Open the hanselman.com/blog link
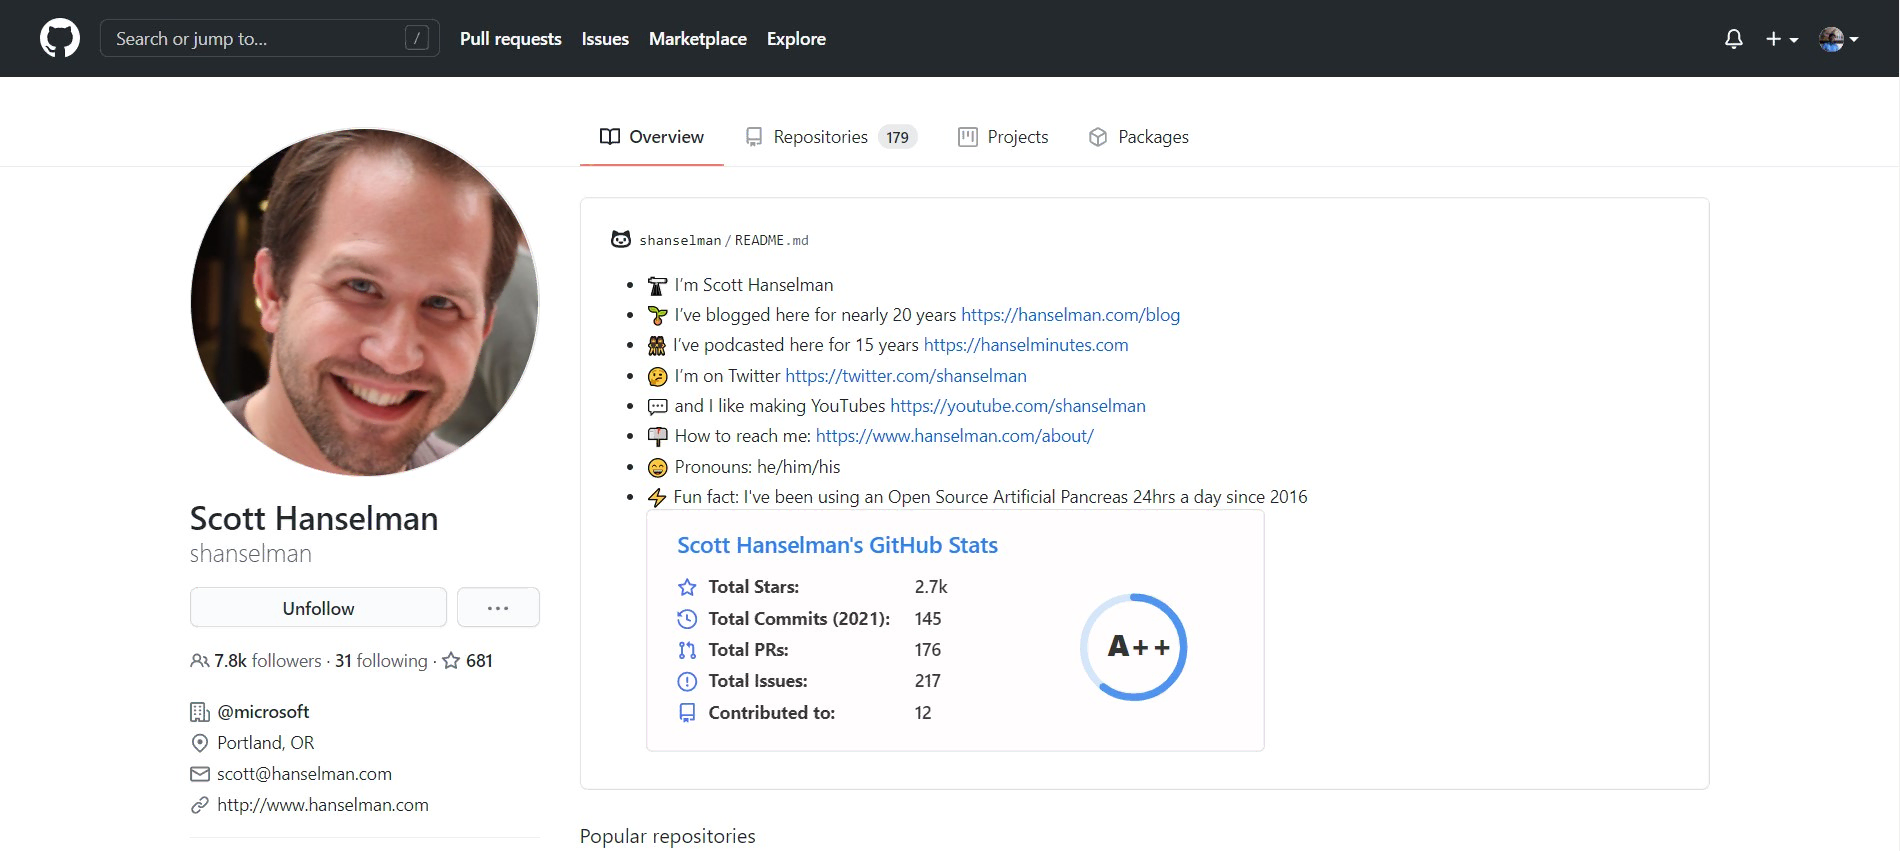The width and height of the screenshot is (1900, 851). coord(1070,315)
